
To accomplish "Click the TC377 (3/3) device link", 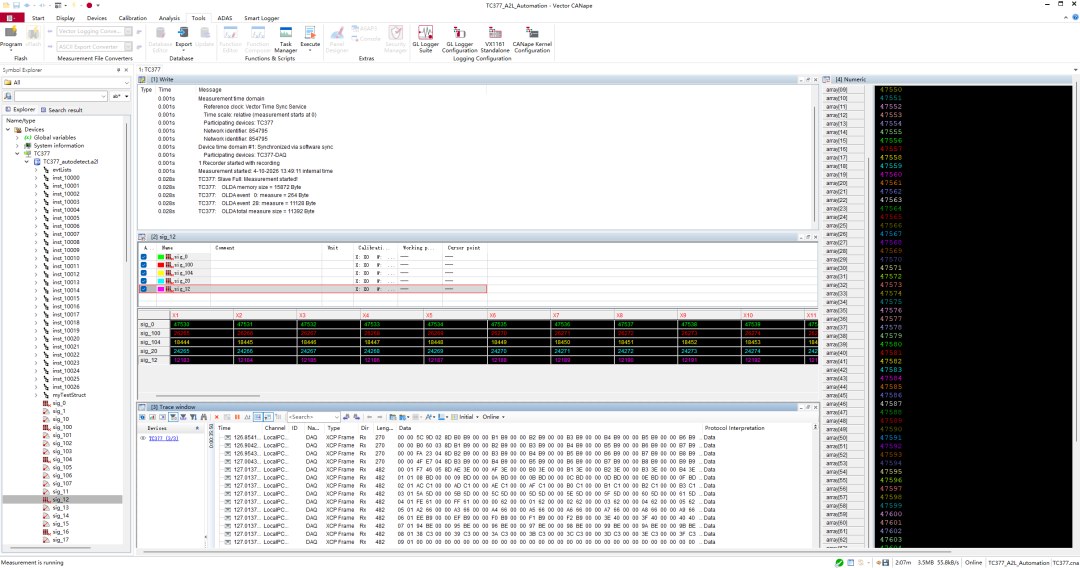I will (x=163, y=438).
